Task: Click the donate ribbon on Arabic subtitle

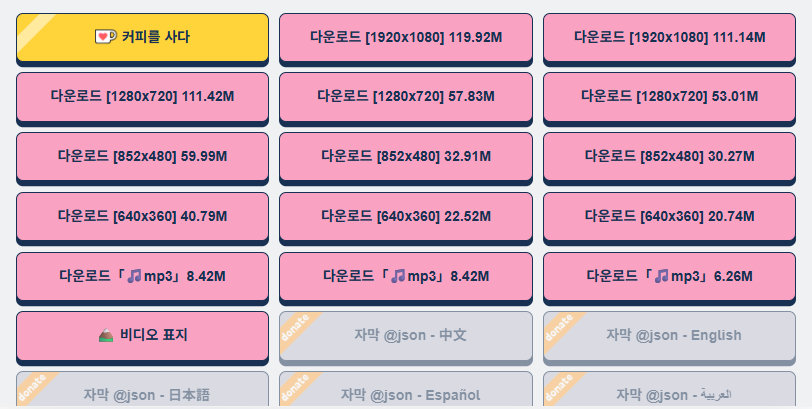Action: 562,389
